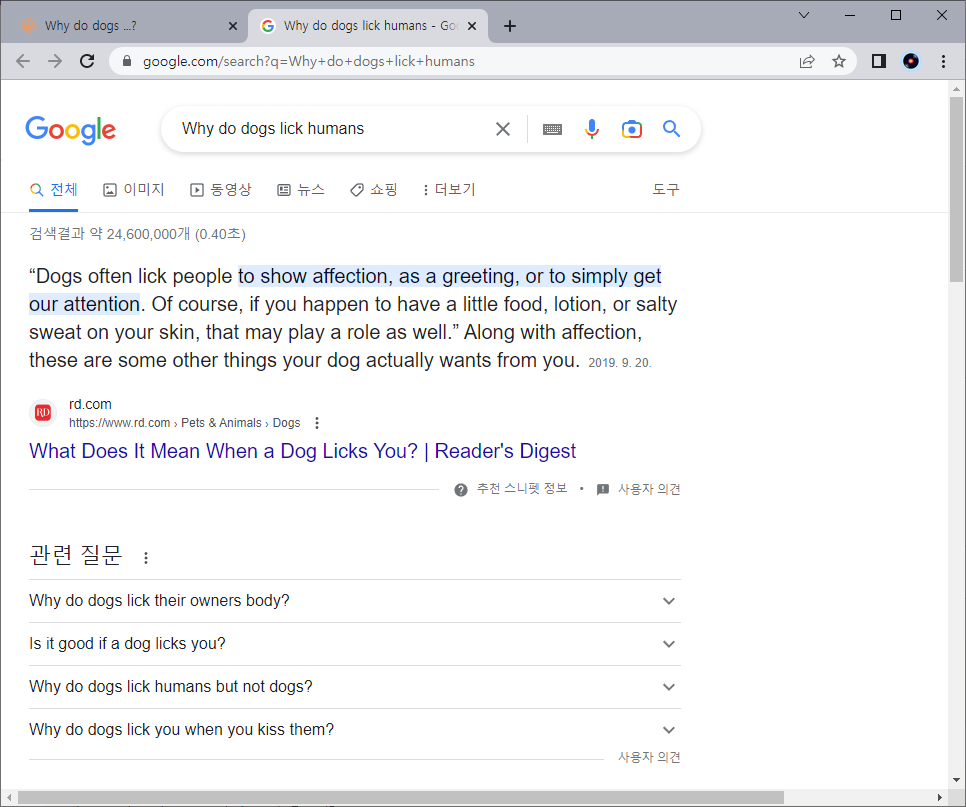
Task: Open the 더보기 menu
Action: pos(449,189)
